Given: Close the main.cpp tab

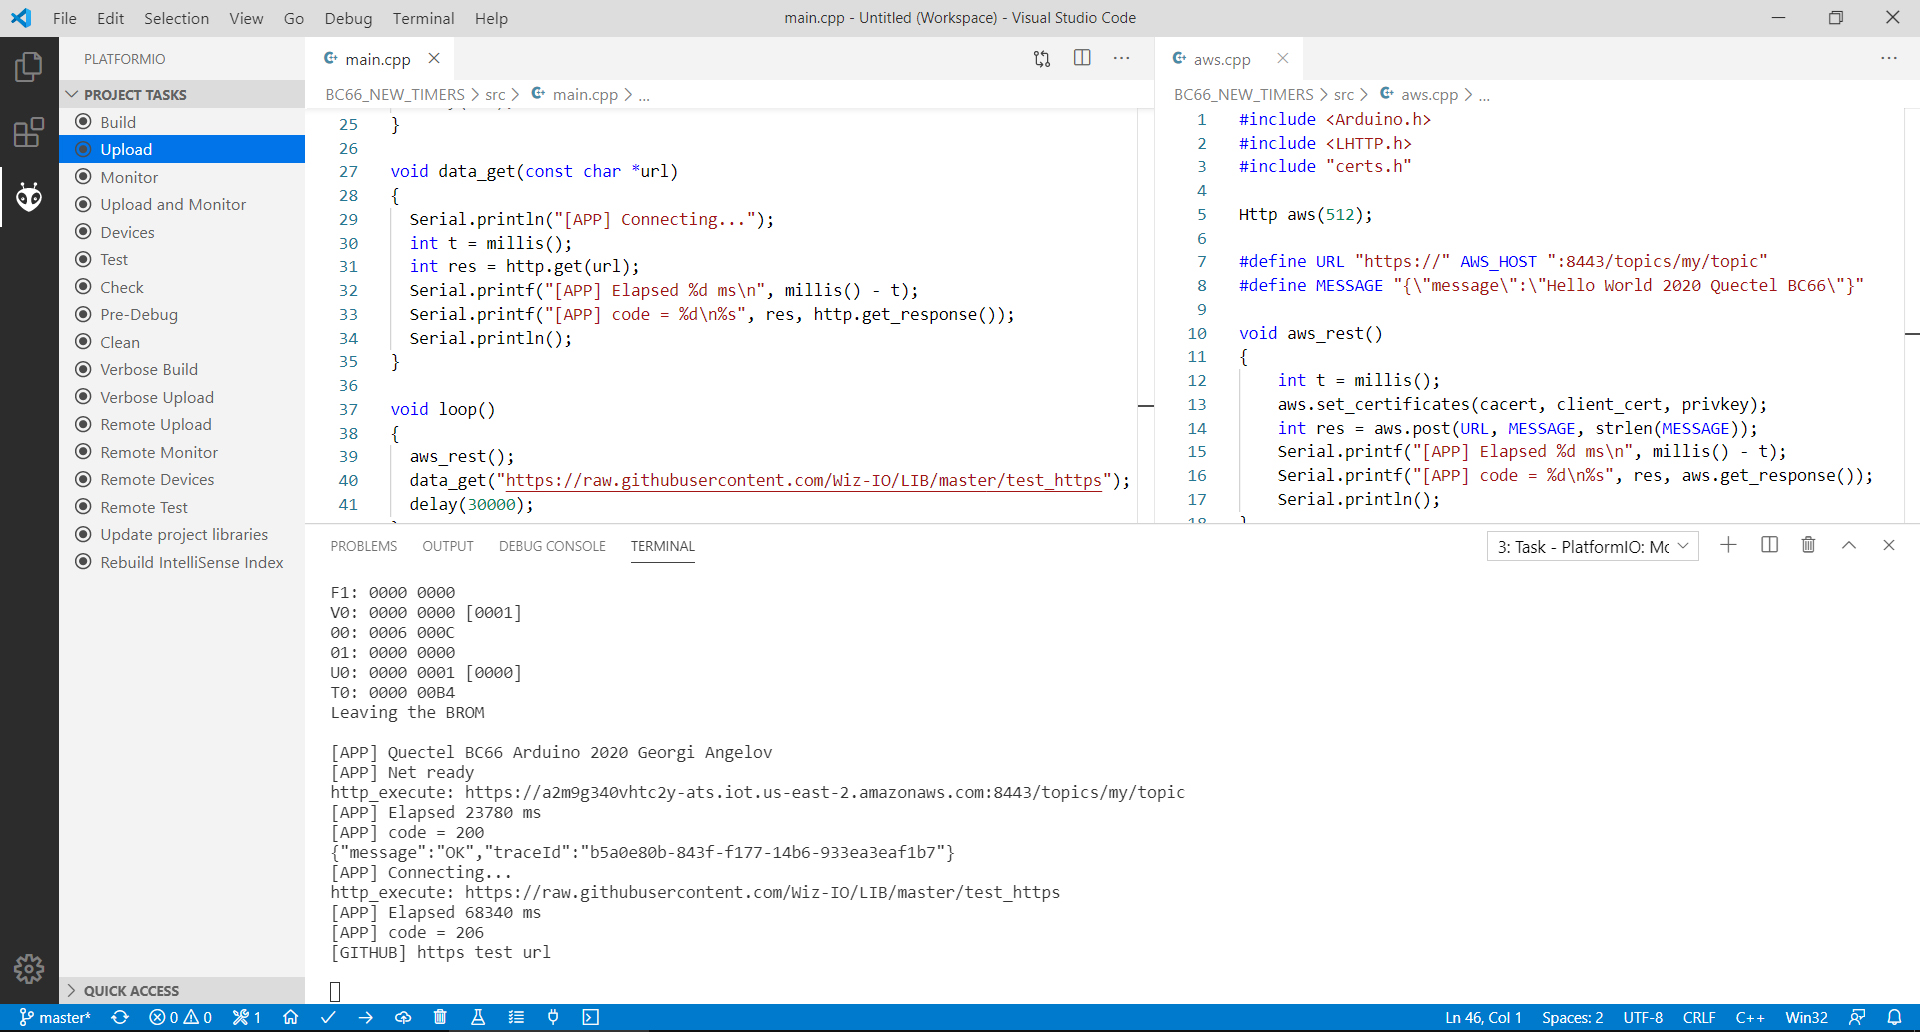Looking at the screenshot, I should pyautogui.click(x=434, y=58).
